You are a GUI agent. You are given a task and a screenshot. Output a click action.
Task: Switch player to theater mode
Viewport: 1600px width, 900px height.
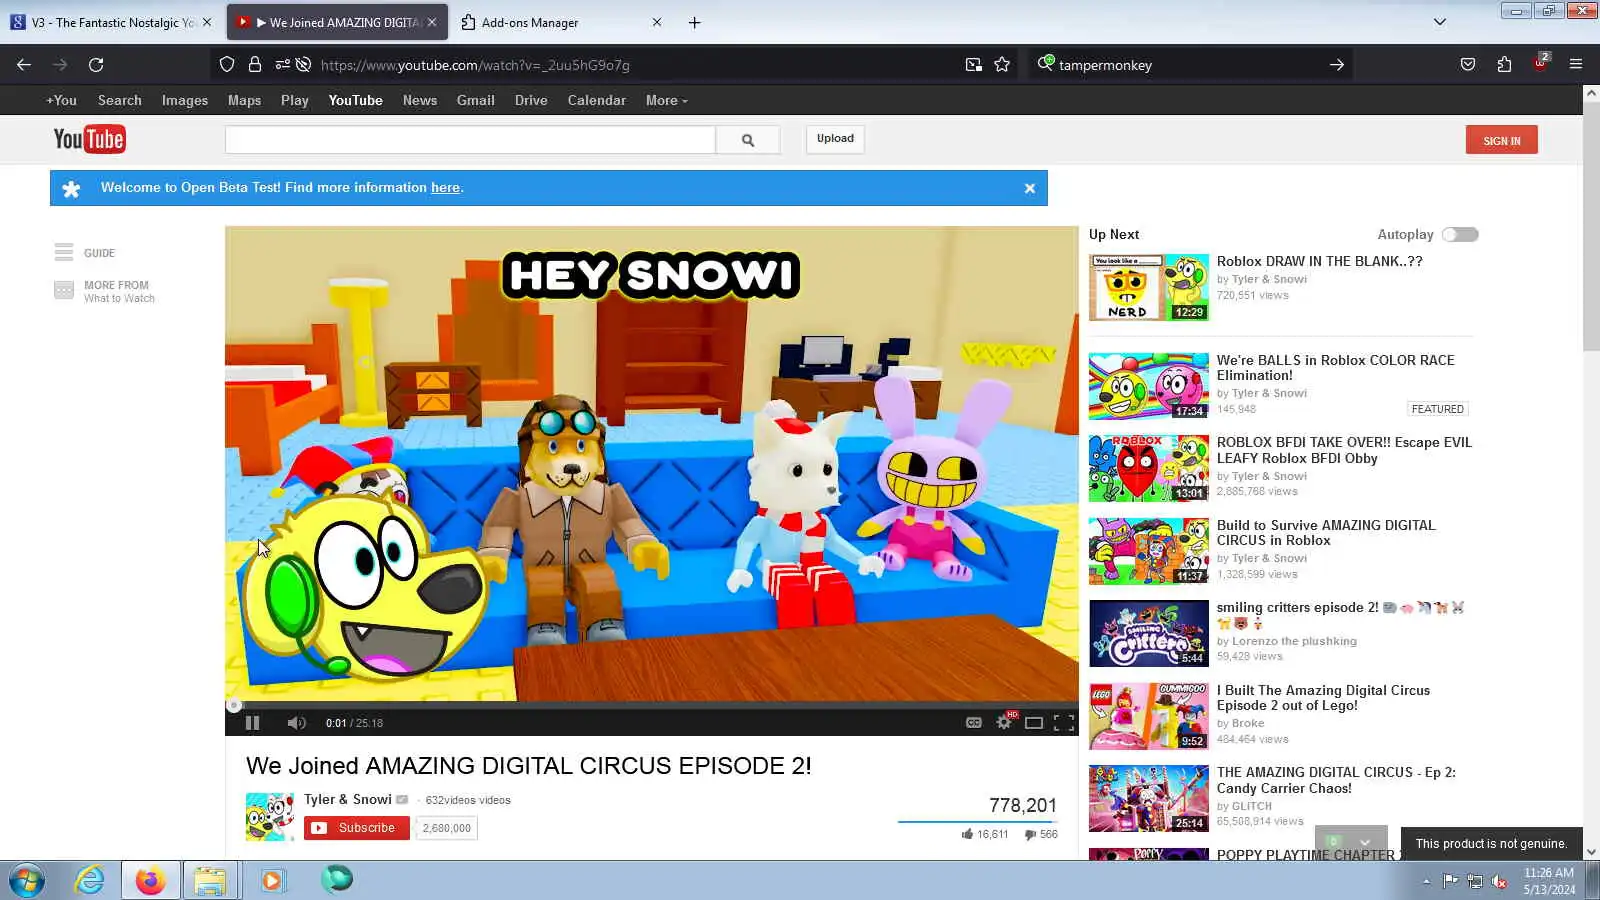pos(1034,723)
